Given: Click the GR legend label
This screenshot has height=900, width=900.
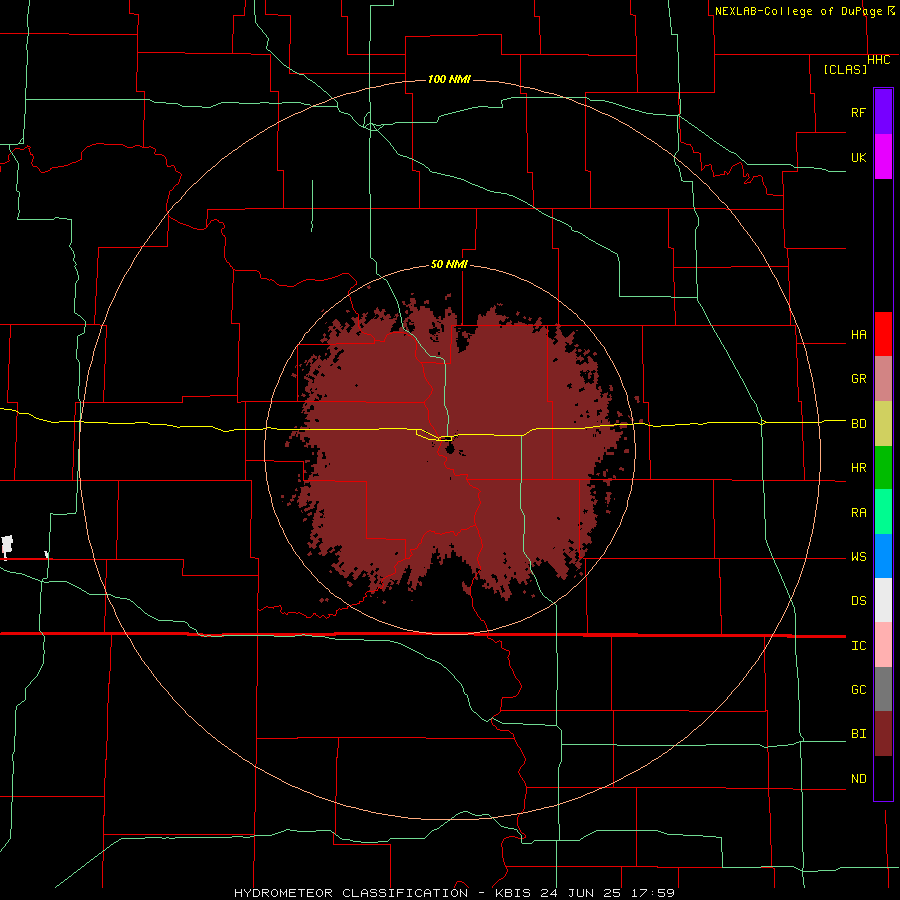Looking at the screenshot, I should point(858,379).
